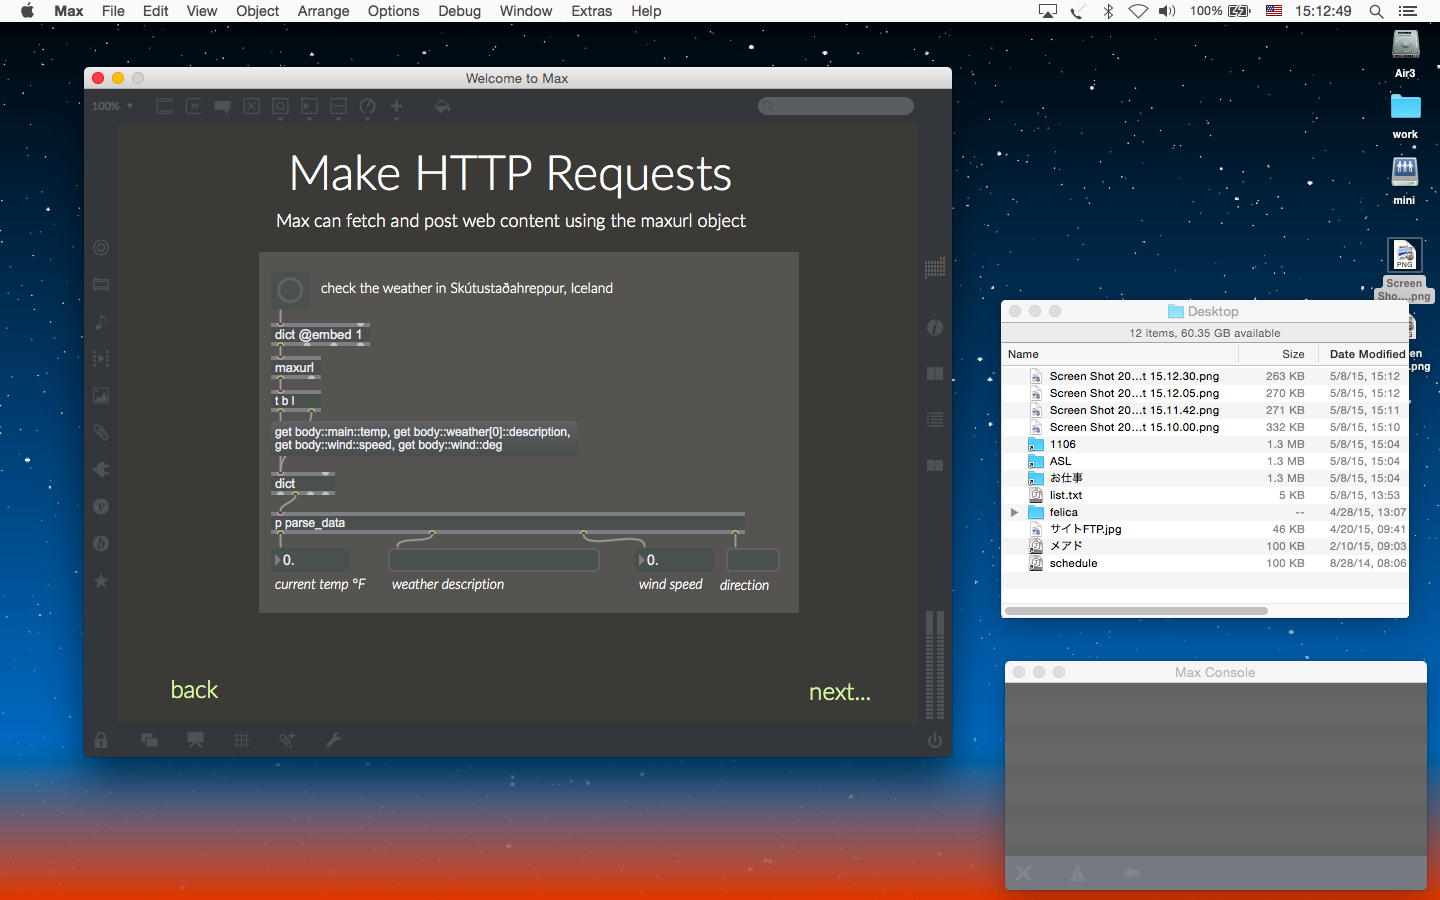Viewport: 1440px width, 900px height.
Task: Open the Arrange menu
Action: coord(323,11)
